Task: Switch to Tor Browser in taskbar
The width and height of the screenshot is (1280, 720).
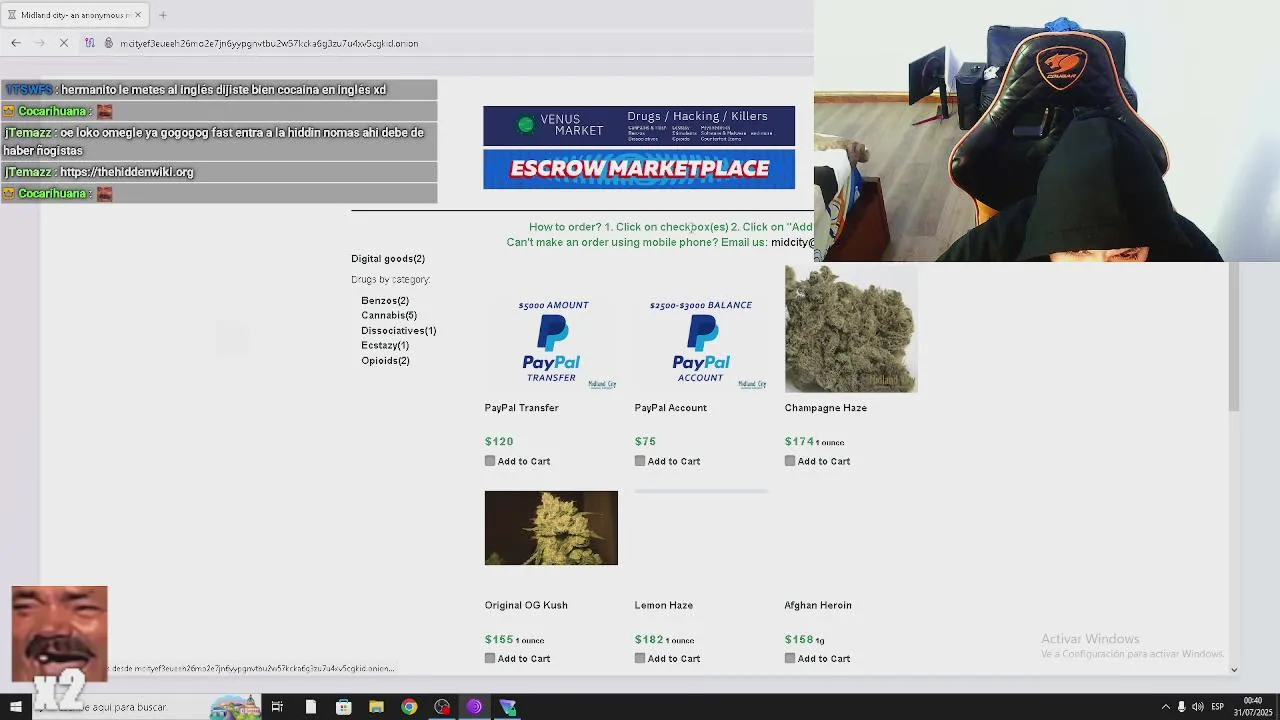Action: tap(474, 707)
